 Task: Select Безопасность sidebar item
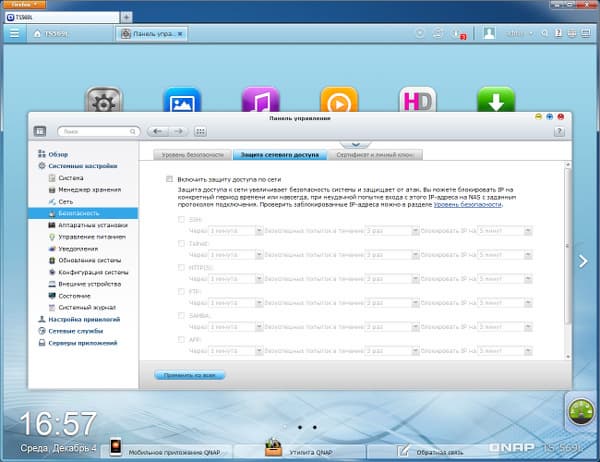(x=83, y=213)
